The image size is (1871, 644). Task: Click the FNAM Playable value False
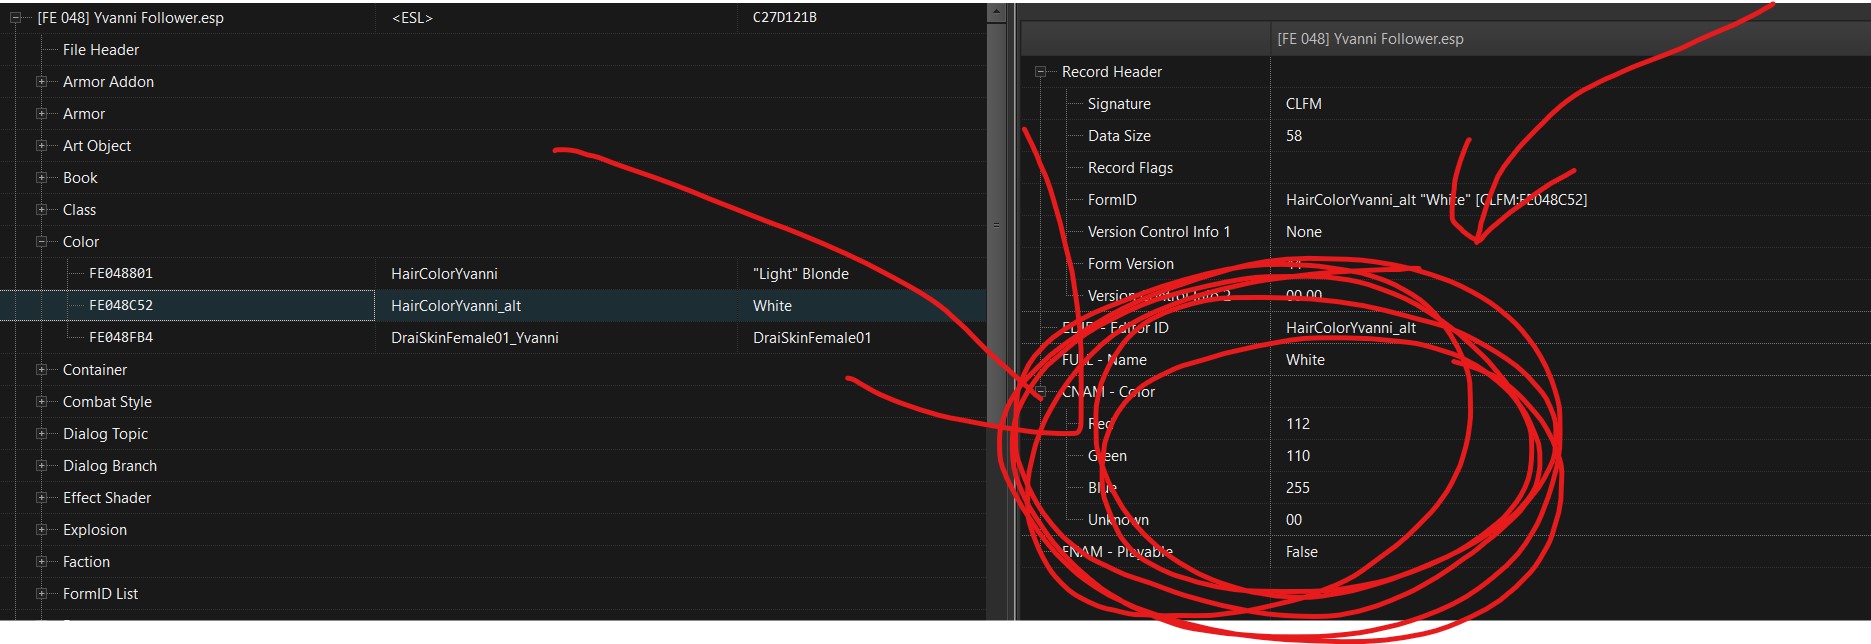1302,552
